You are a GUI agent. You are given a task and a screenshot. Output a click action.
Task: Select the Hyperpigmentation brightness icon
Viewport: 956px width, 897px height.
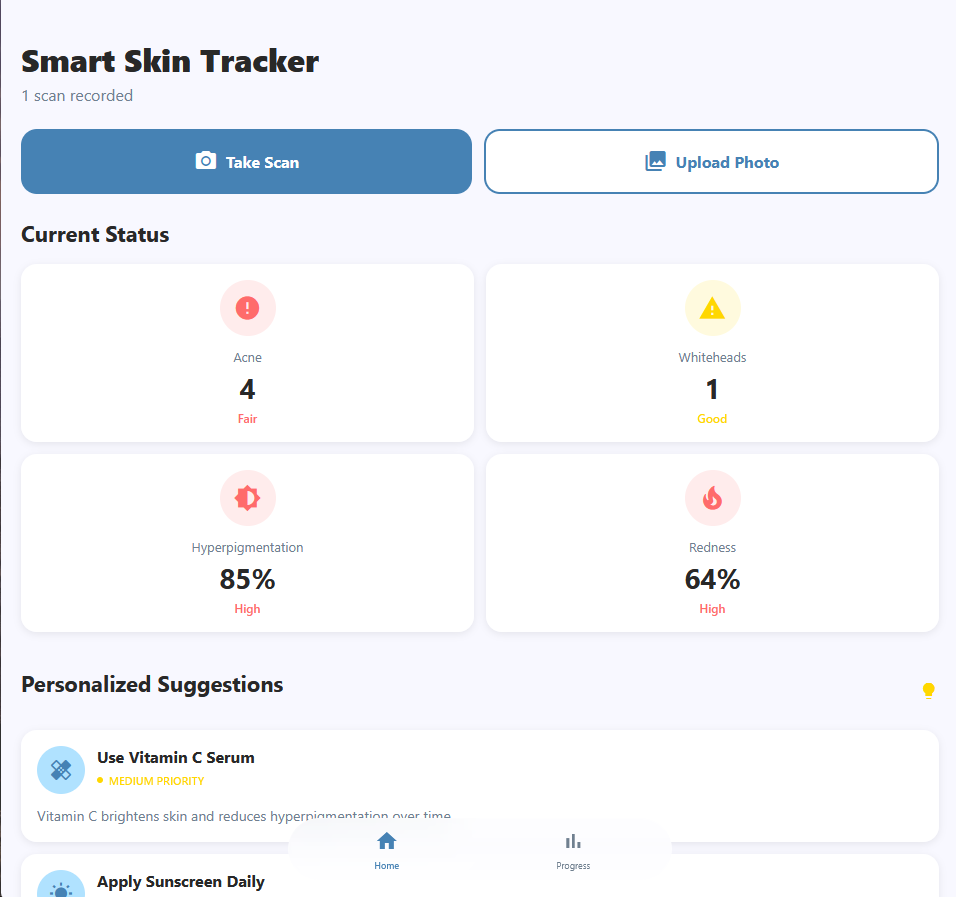pyautogui.click(x=247, y=498)
